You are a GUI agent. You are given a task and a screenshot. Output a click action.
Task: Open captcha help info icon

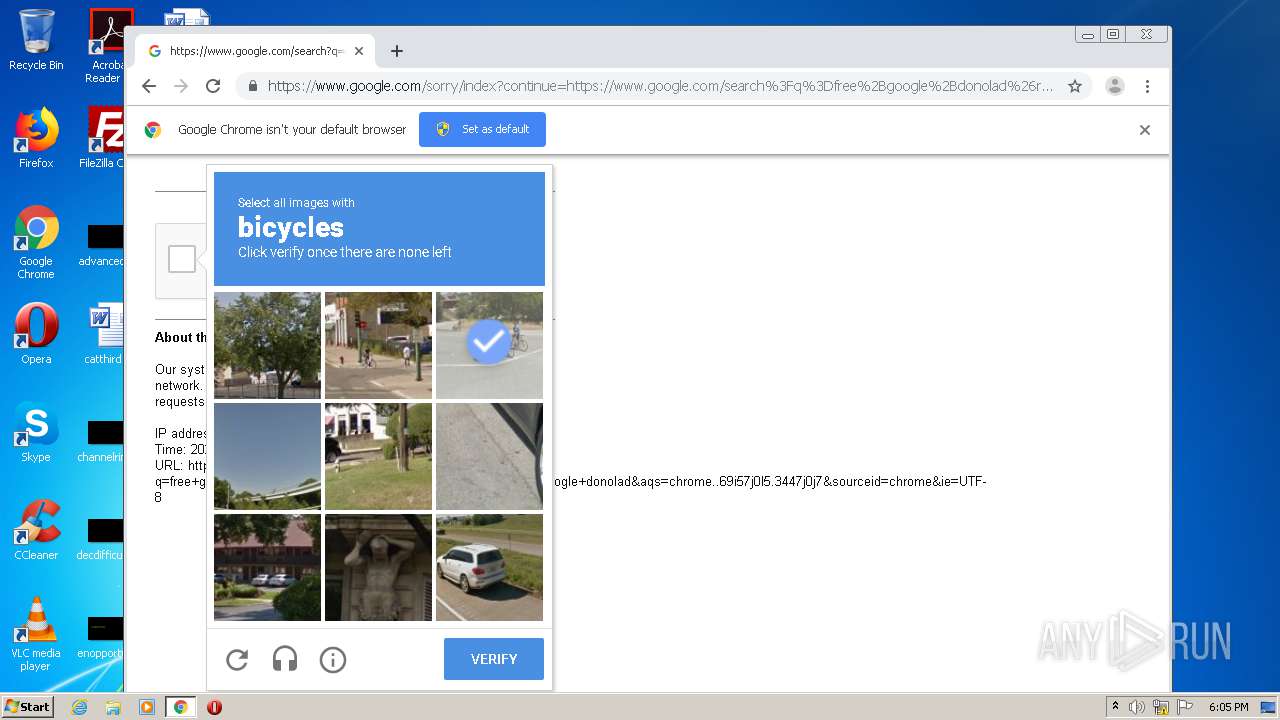pos(333,659)
